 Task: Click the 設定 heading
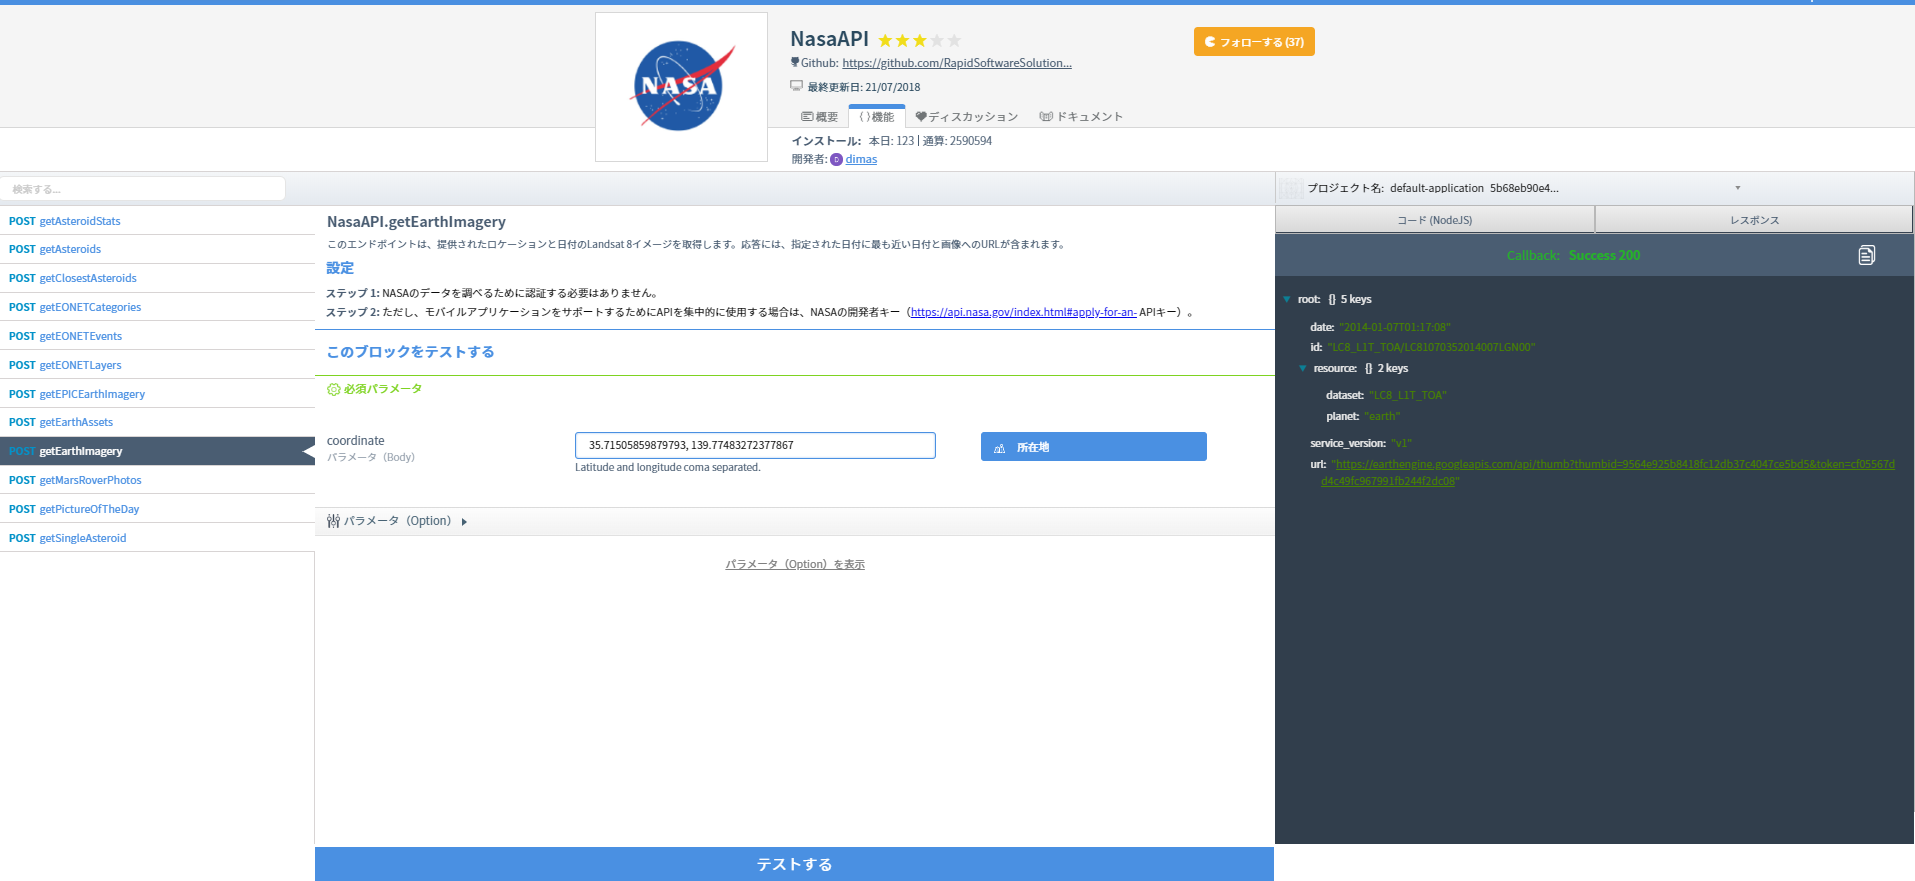click(x=340, y=268)
